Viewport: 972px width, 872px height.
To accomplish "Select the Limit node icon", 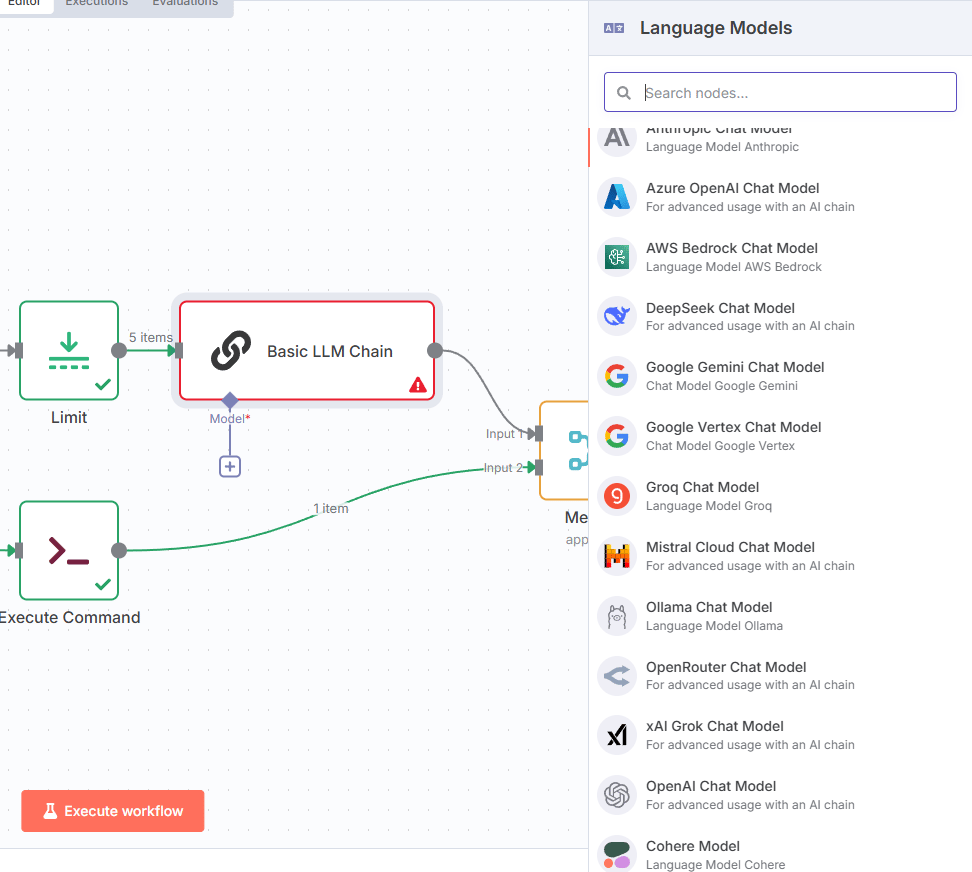I will tap(69, 351).
